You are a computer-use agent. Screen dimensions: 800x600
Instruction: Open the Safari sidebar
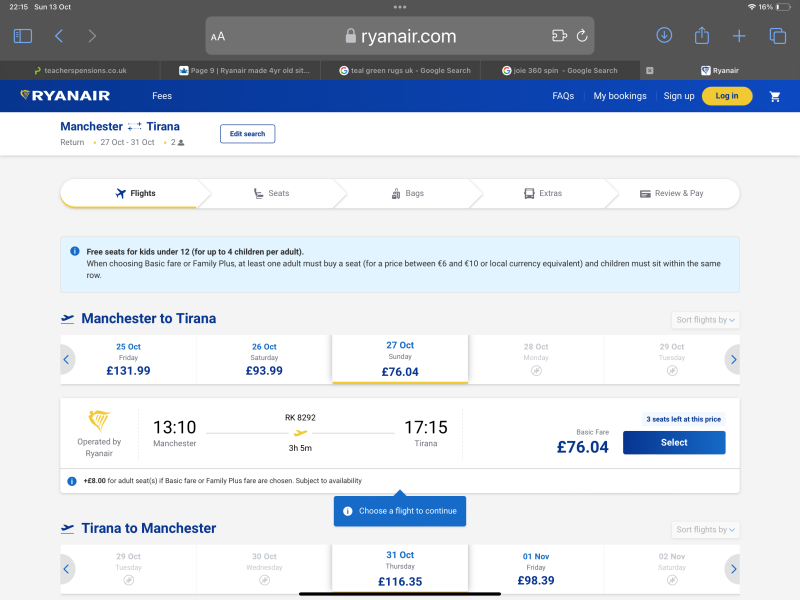pyautogui.click(x=22, y=34)
